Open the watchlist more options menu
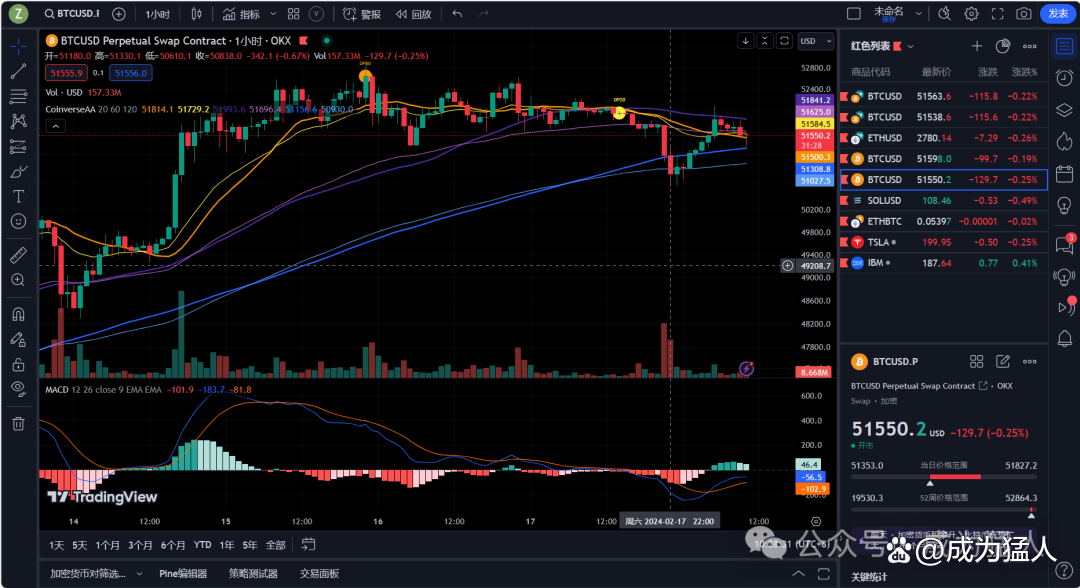The image size is (1080, 588). pos(1030,46)
